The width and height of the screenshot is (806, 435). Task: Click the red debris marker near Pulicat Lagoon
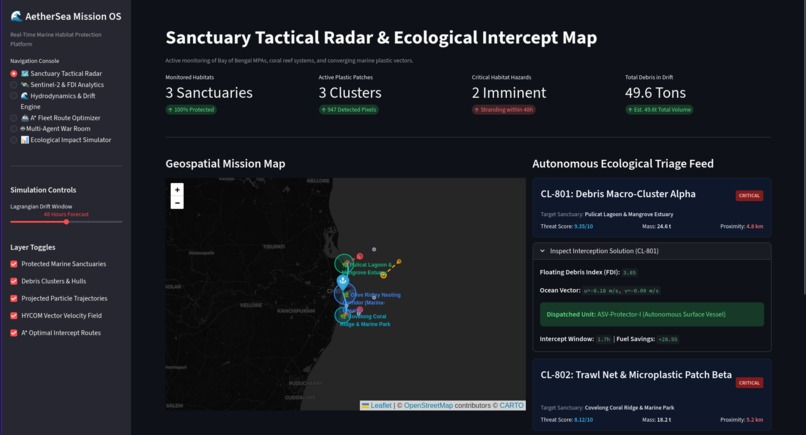pyautogui.click(x=360, y=256)
